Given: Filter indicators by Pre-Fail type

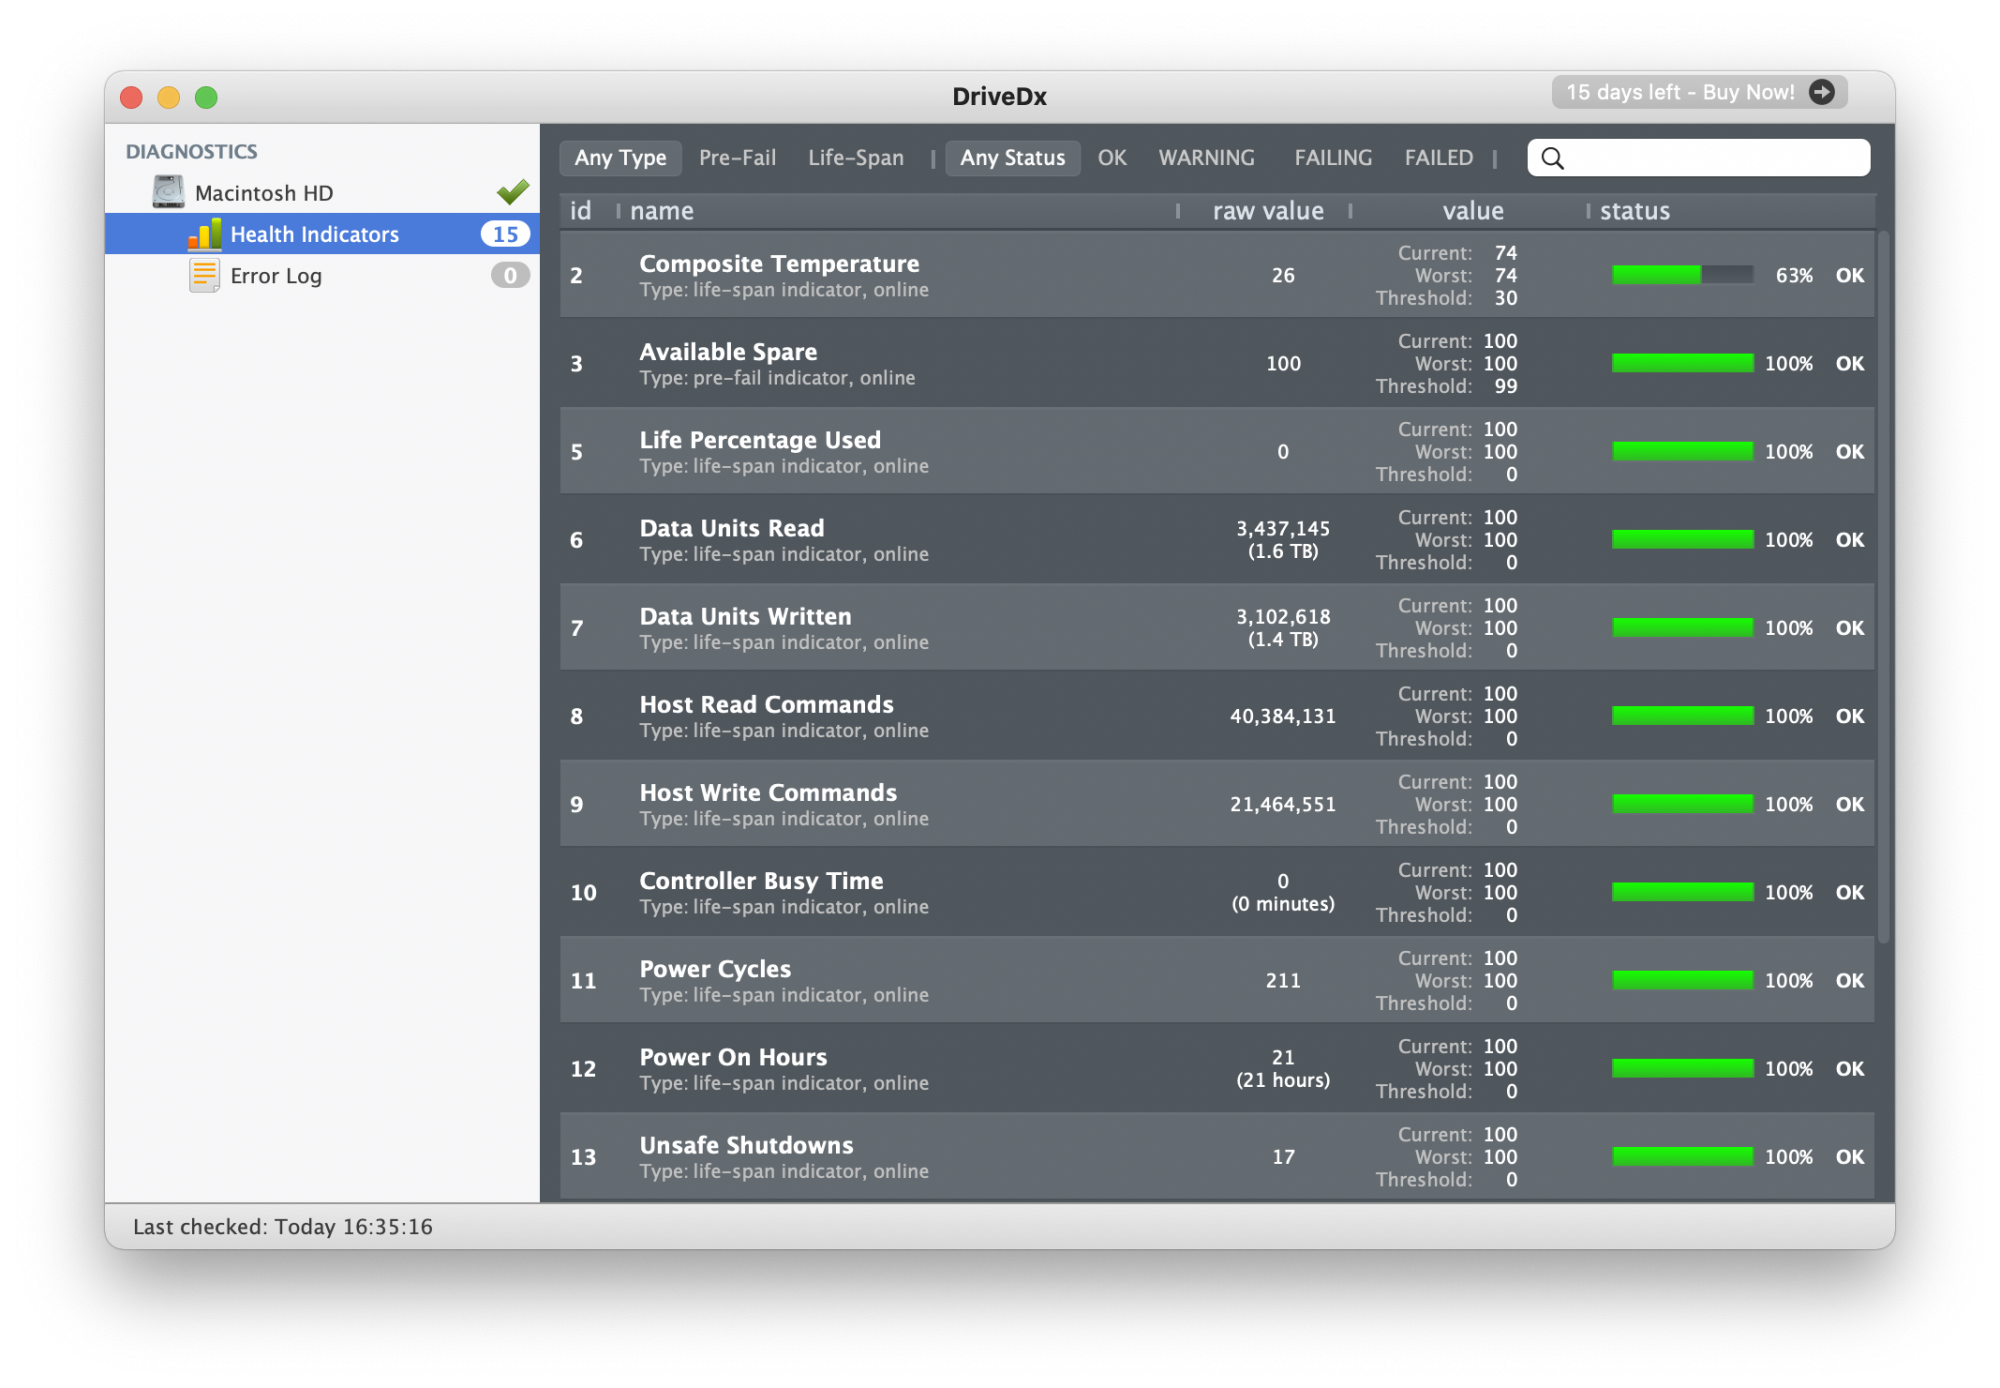Looking at the screenshot, I should [737, 158].
